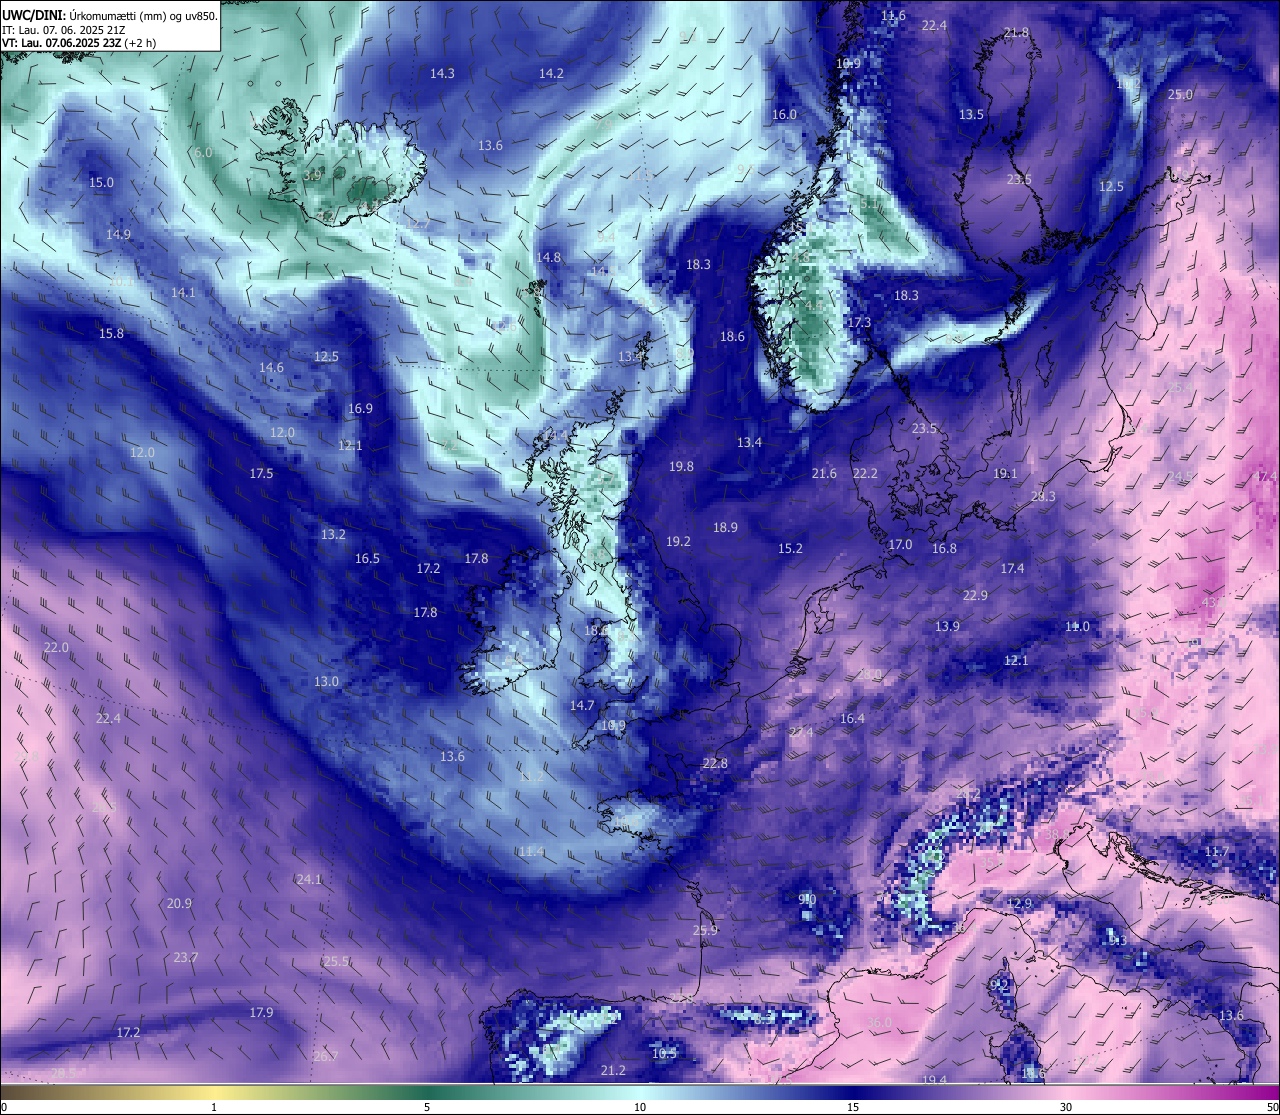This screenshot has width=1280, height=1115.
Task: Click the 17.0 value over northern Germany
Action: pos(900,544)
